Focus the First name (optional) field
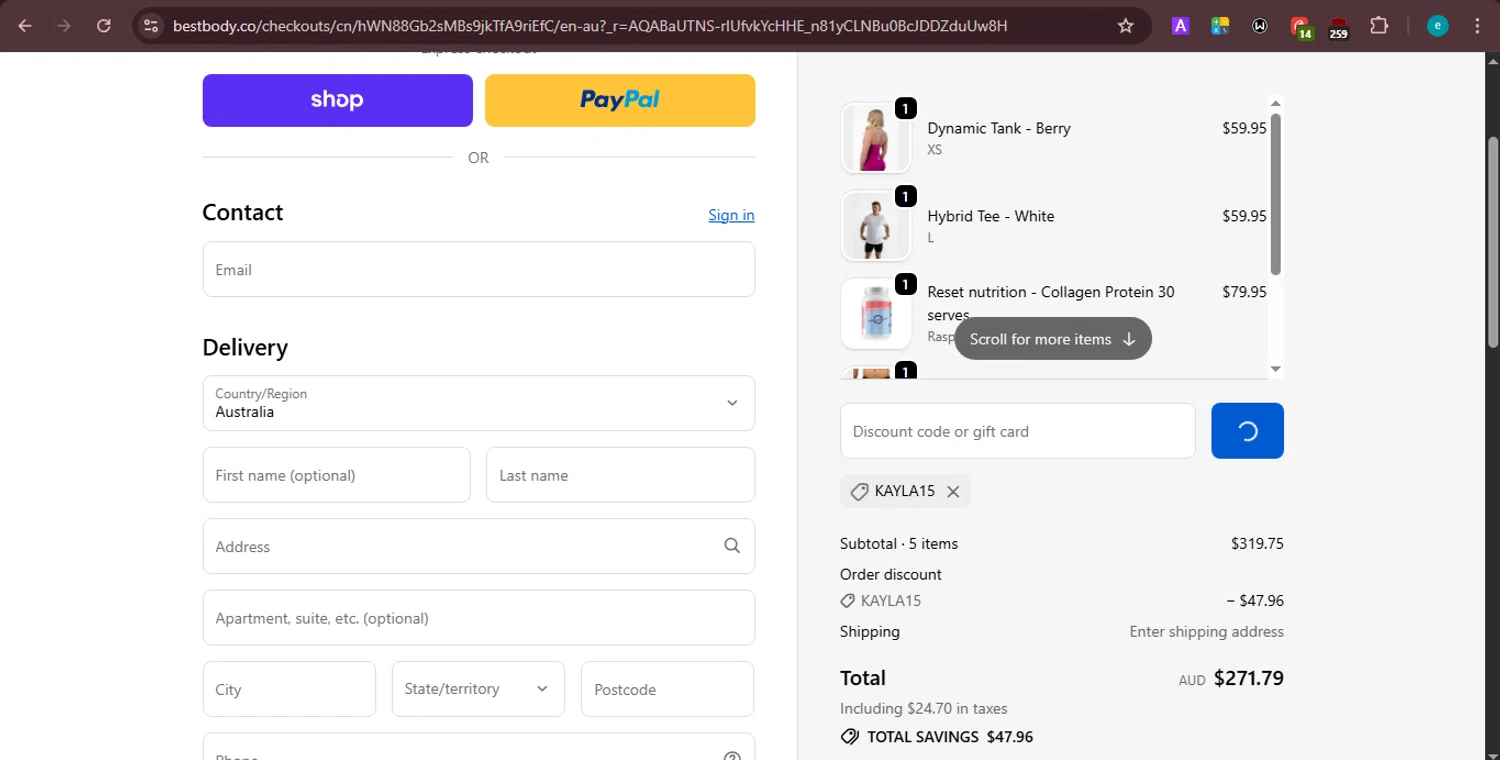 [337, 475]
